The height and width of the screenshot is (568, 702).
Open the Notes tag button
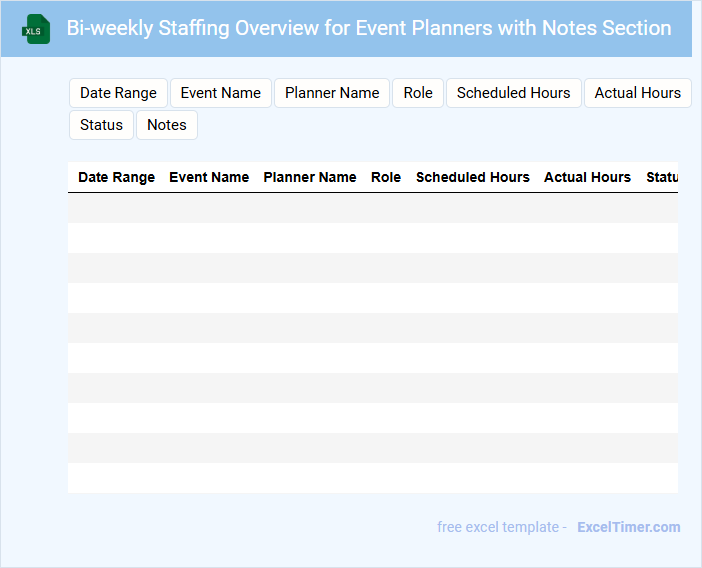click(167, 125)
